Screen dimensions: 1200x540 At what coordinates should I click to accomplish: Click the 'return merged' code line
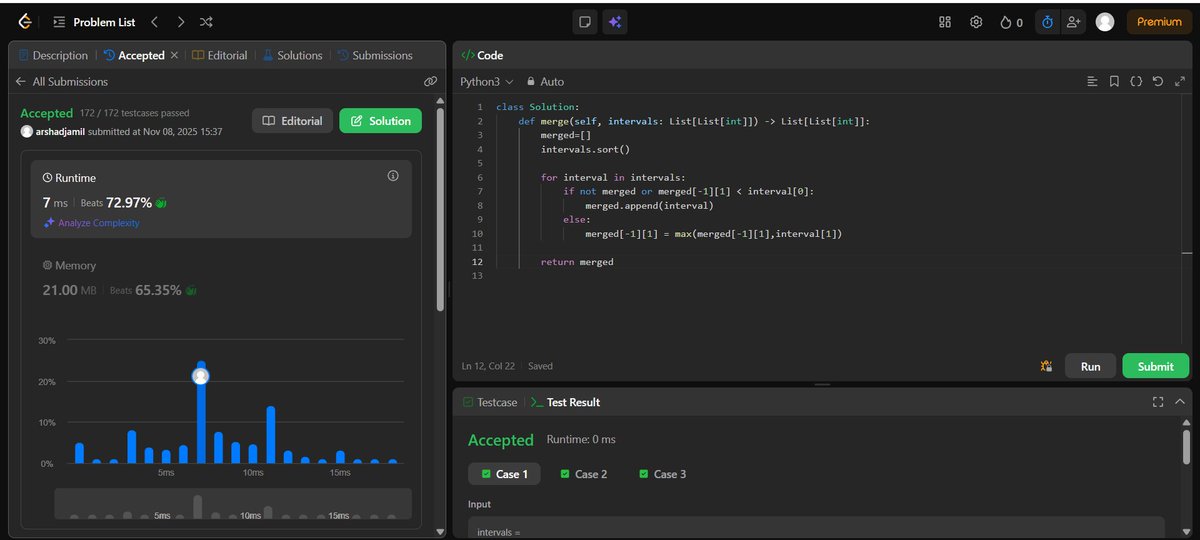click(x=576, y=262)
